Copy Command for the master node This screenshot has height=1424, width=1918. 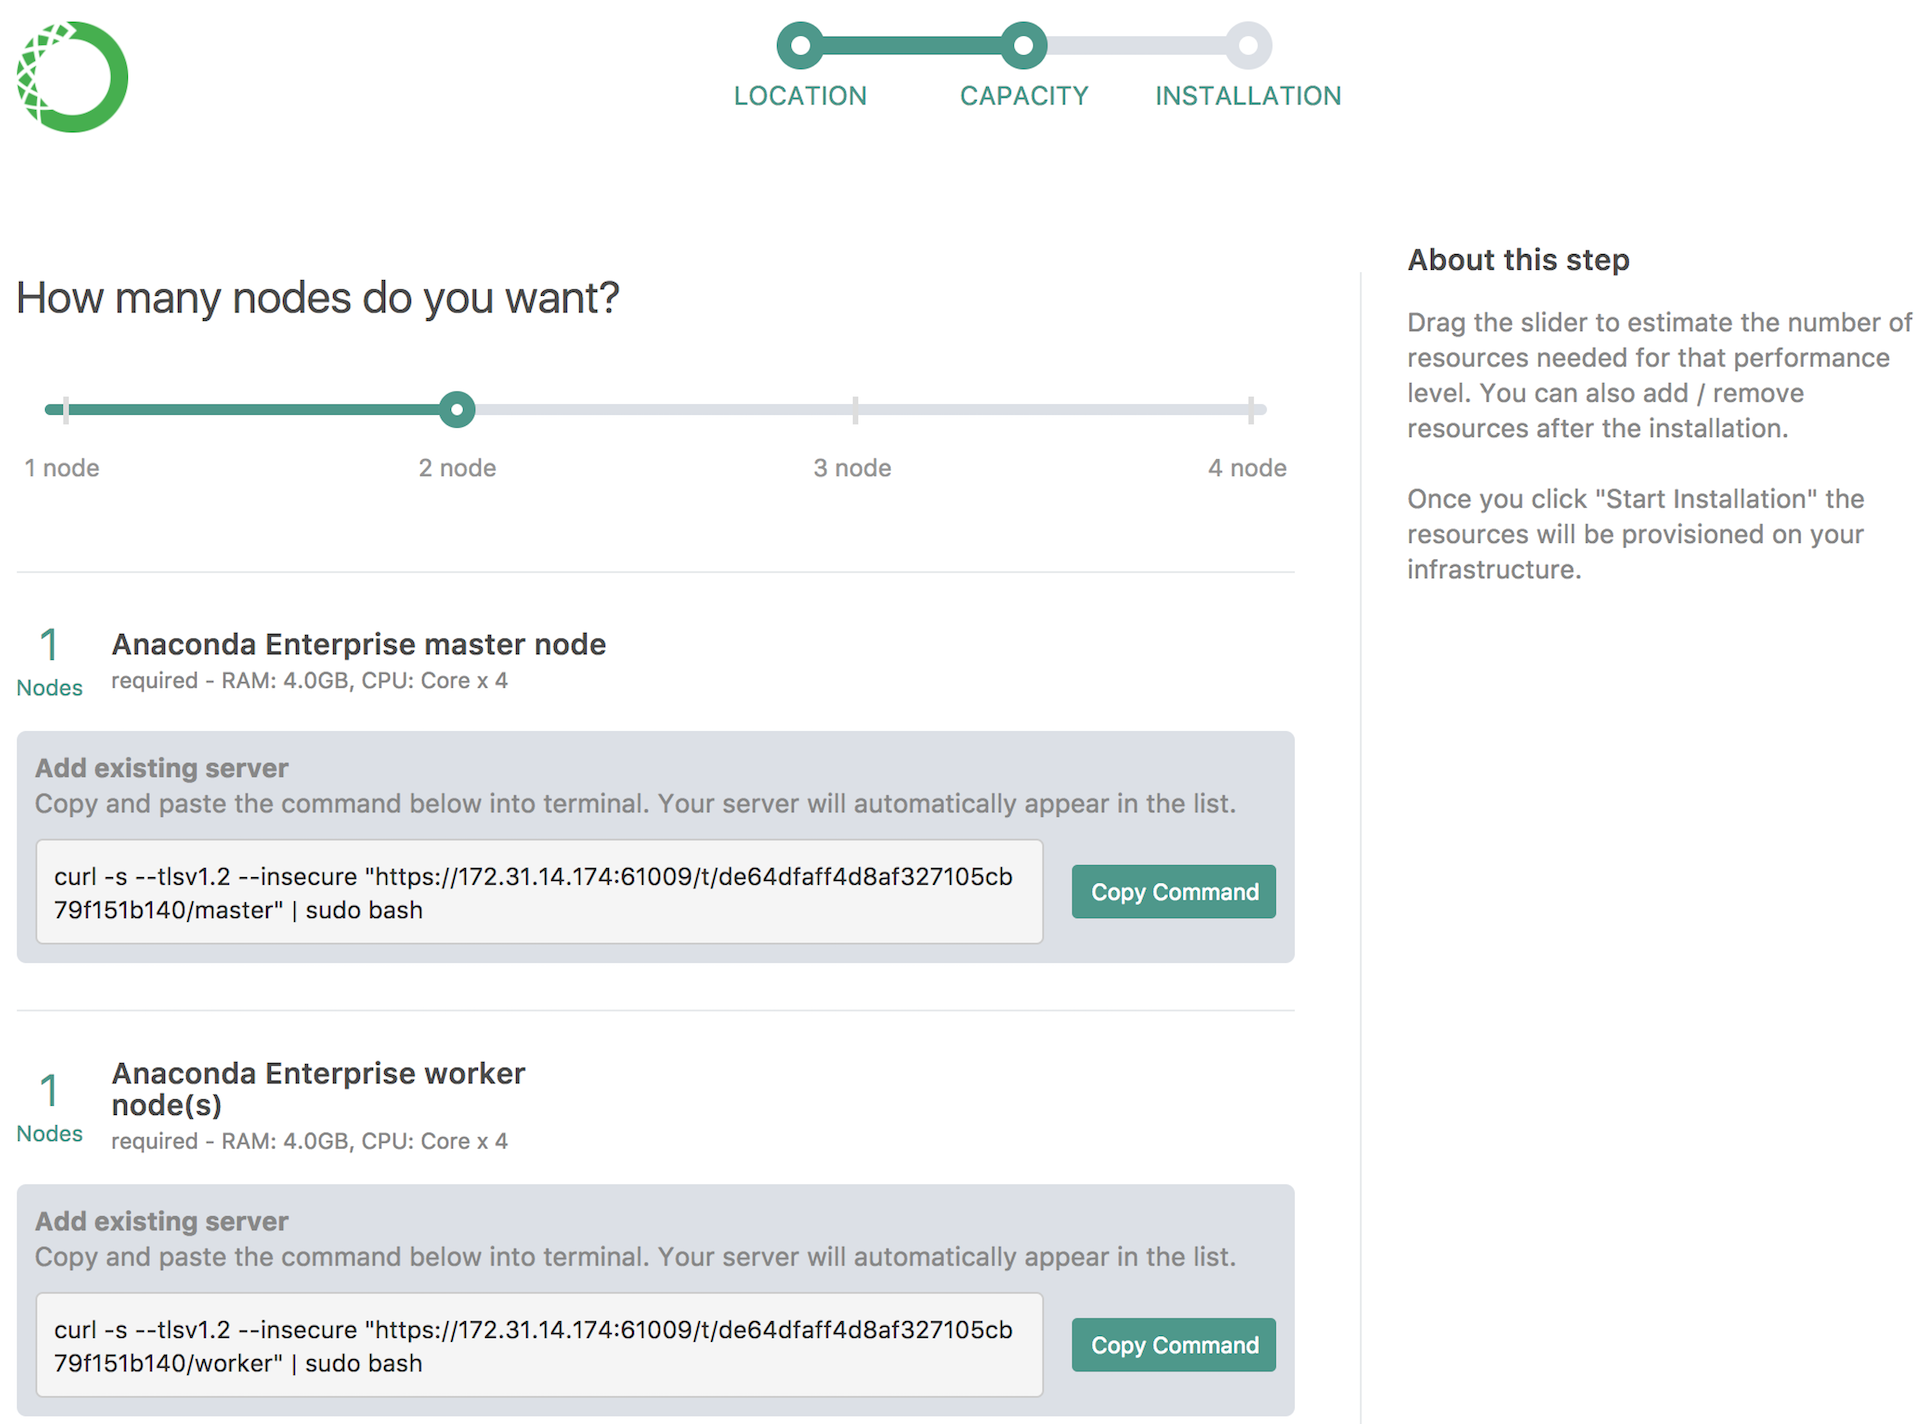point(1173,891)
